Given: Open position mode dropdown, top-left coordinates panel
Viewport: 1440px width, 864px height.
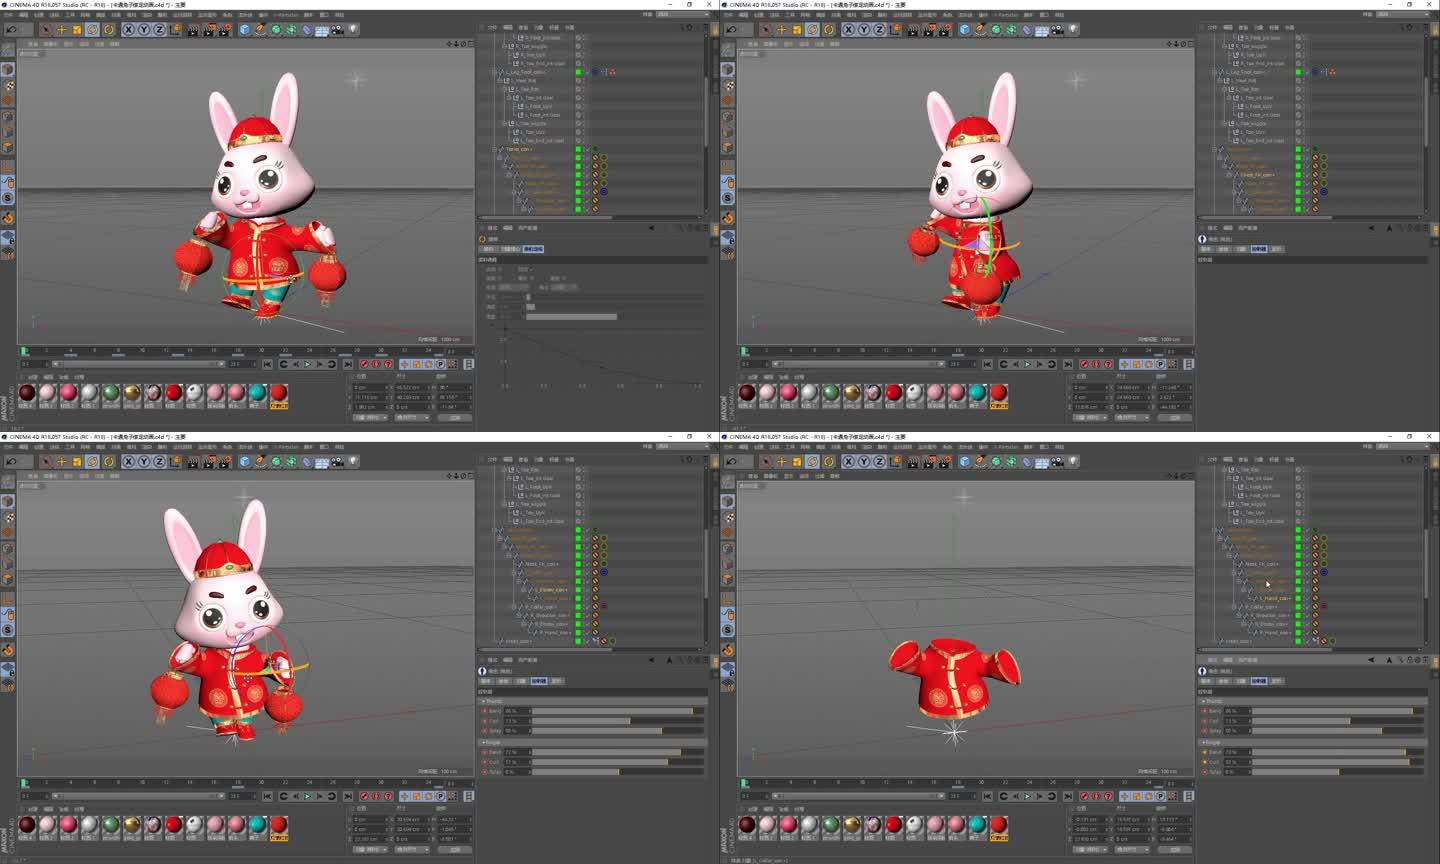Looking at the screenshot, I should pyautogui.click(x=370, y=418).
